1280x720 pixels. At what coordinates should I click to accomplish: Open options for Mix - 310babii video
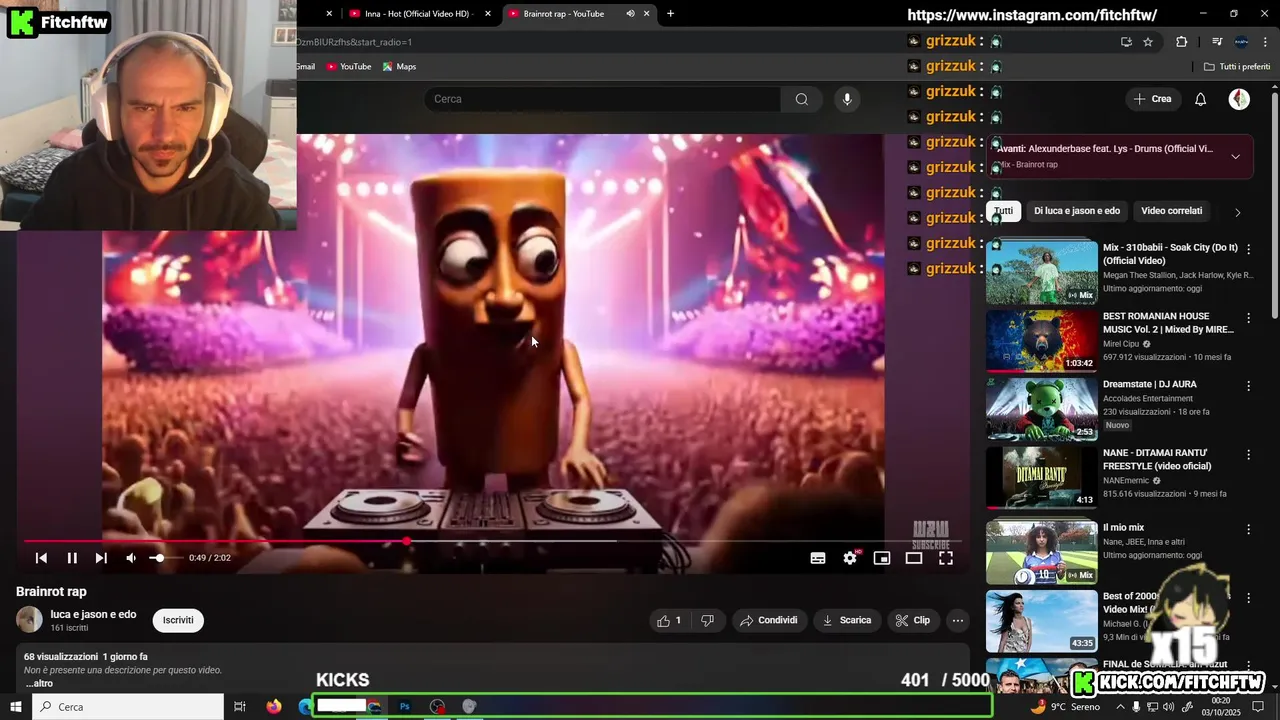click(1248, 249)
